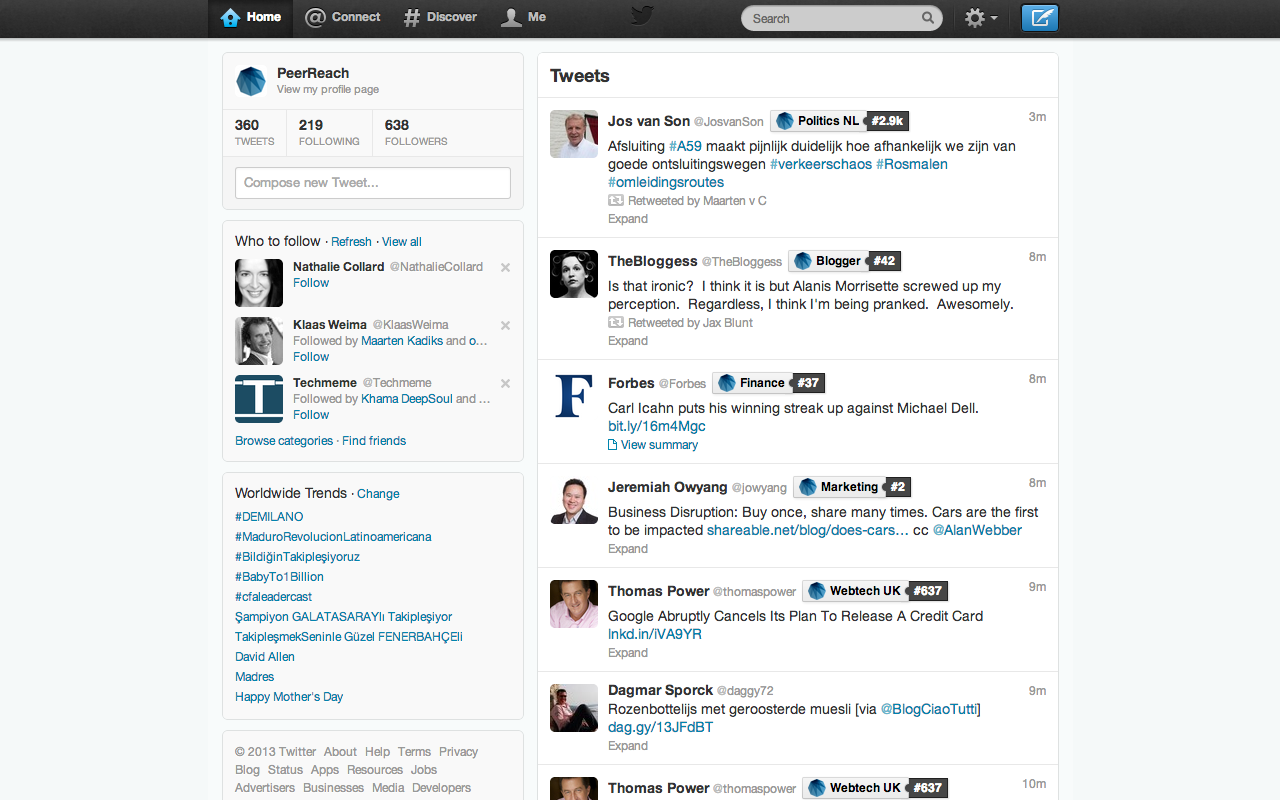Open Browse categories link
Screen dimensions: 1280x800
[x=284, y=441]
